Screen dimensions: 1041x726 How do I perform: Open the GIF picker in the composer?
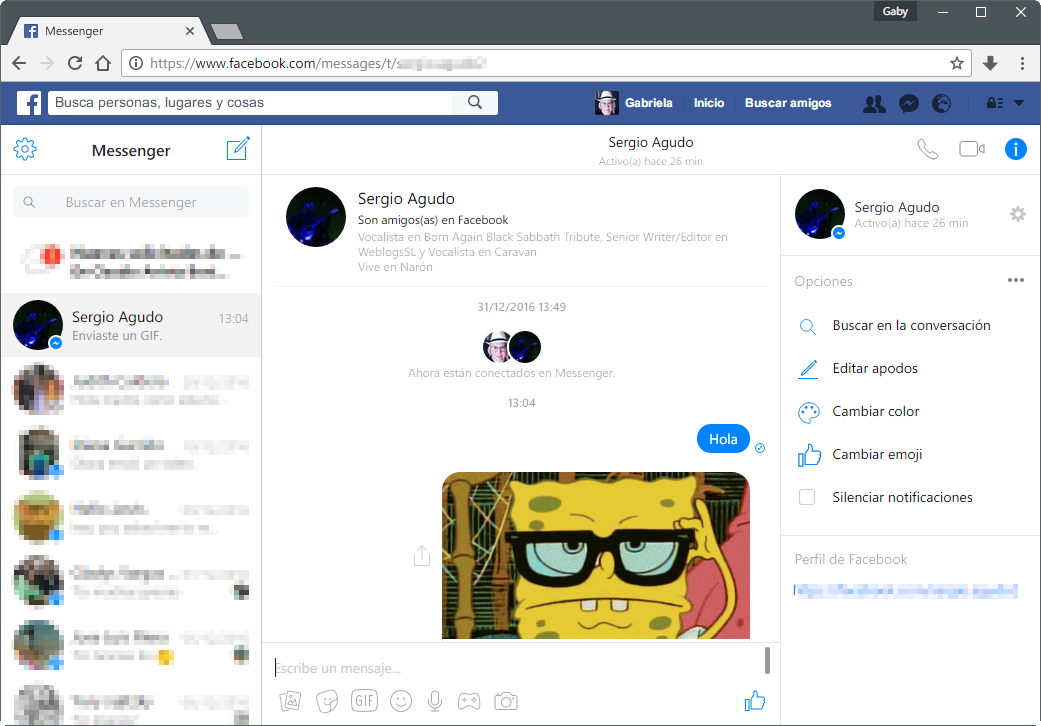364,701
